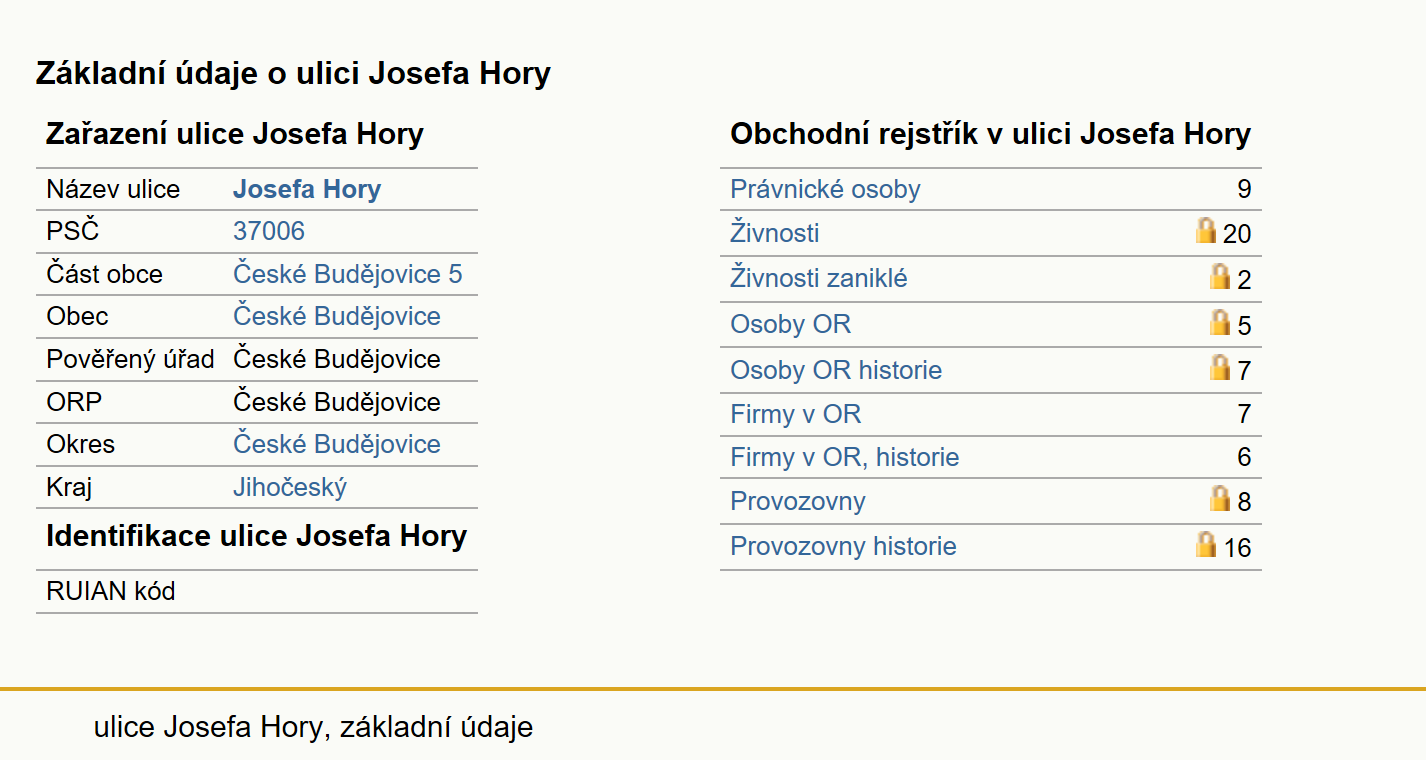Go to the Provozovny link
The width and height of the screenshot is (1426, 760).
point(798,502)
